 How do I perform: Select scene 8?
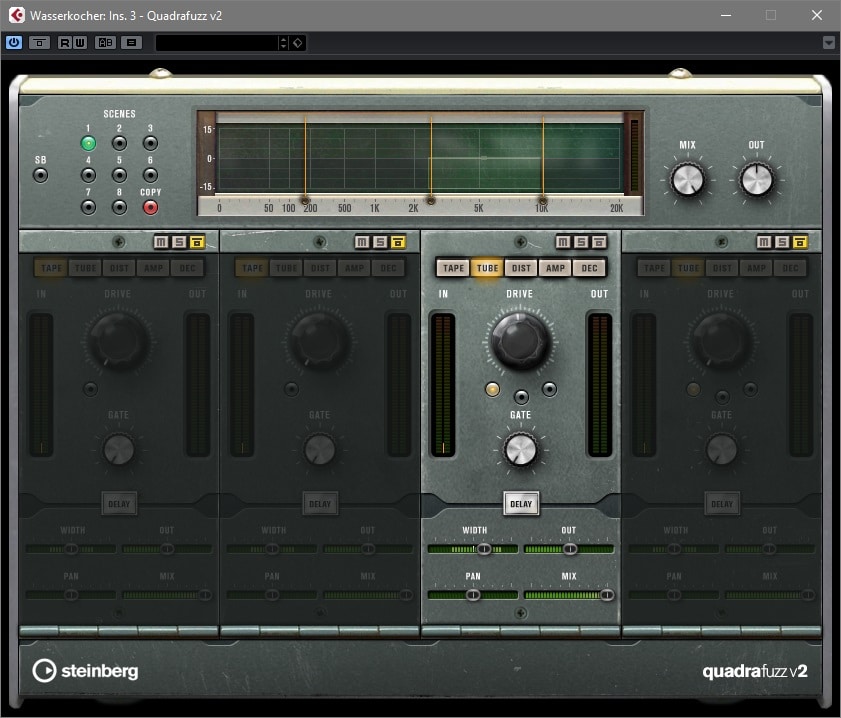click(x=119, y=207)
